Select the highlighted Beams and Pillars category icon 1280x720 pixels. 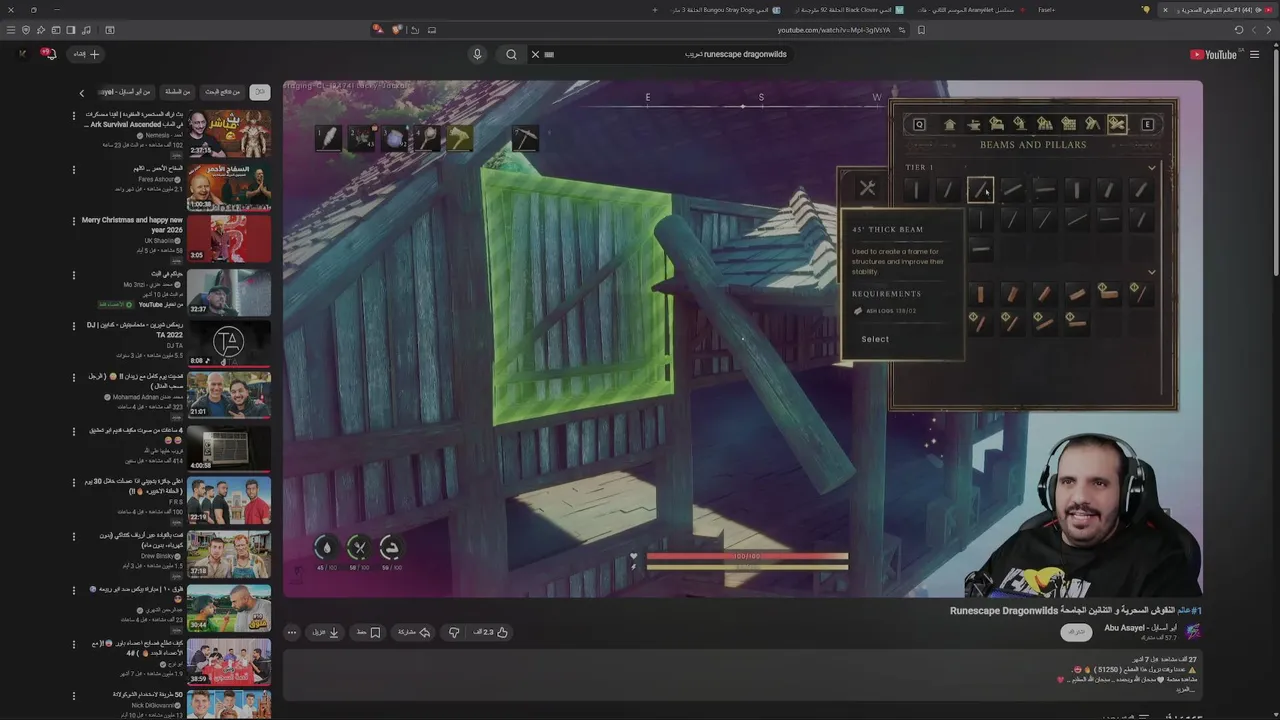1117,124
